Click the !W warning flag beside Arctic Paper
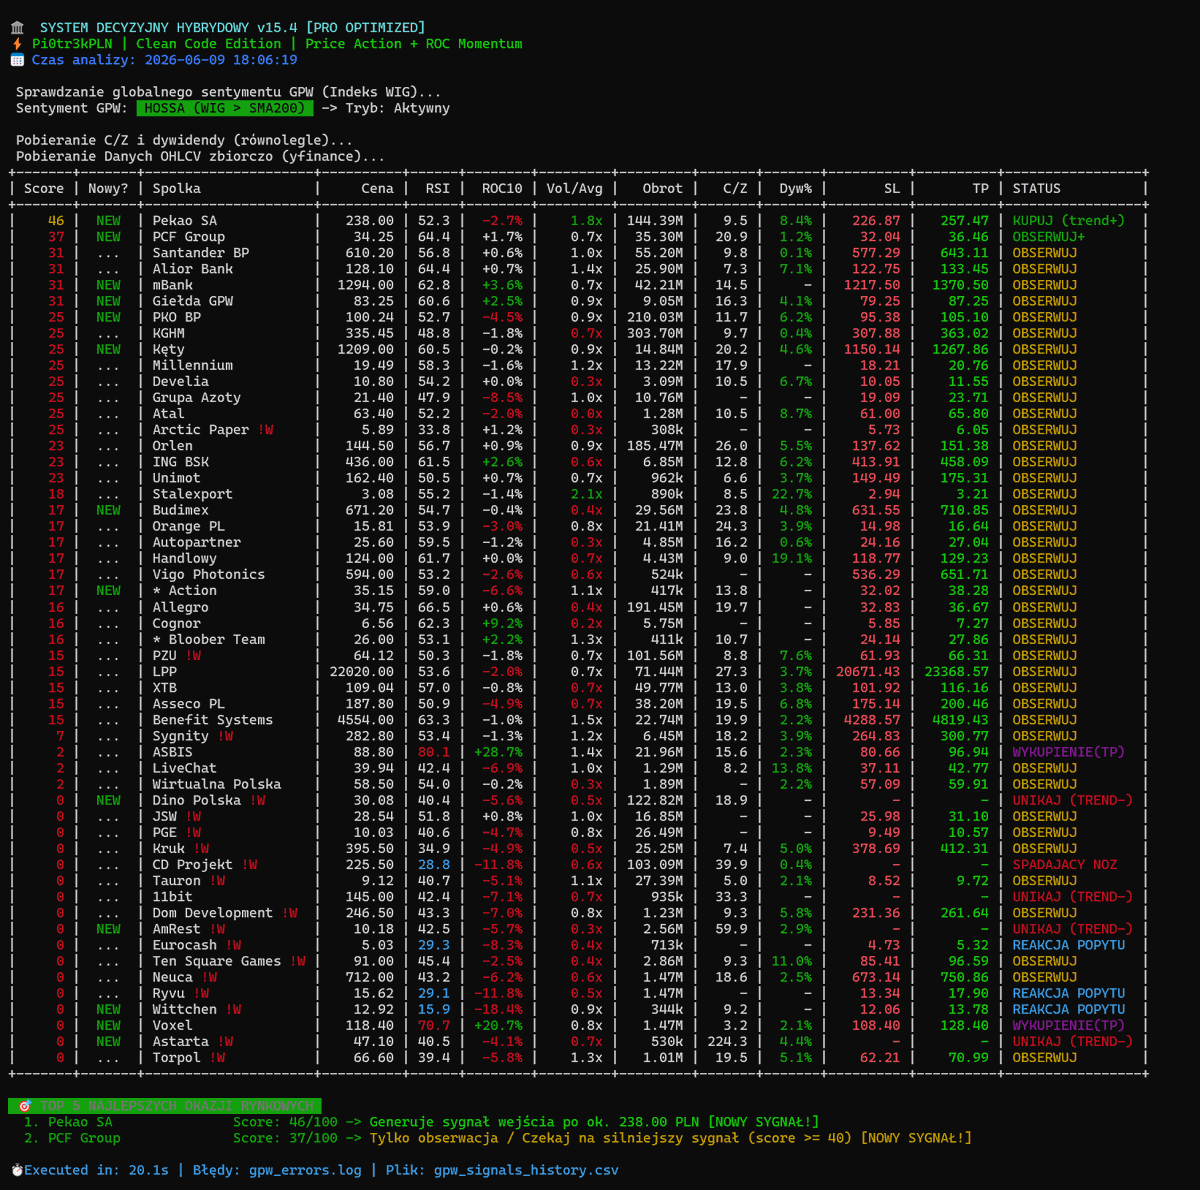This screenshot has height=1190, width=1200. pyautogui.click(x=265, y=430)
